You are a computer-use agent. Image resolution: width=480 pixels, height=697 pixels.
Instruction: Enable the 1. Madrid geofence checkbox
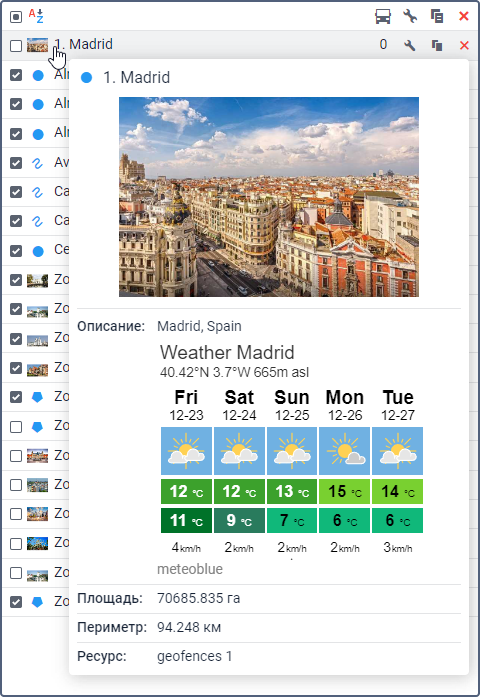coord(16,45)
